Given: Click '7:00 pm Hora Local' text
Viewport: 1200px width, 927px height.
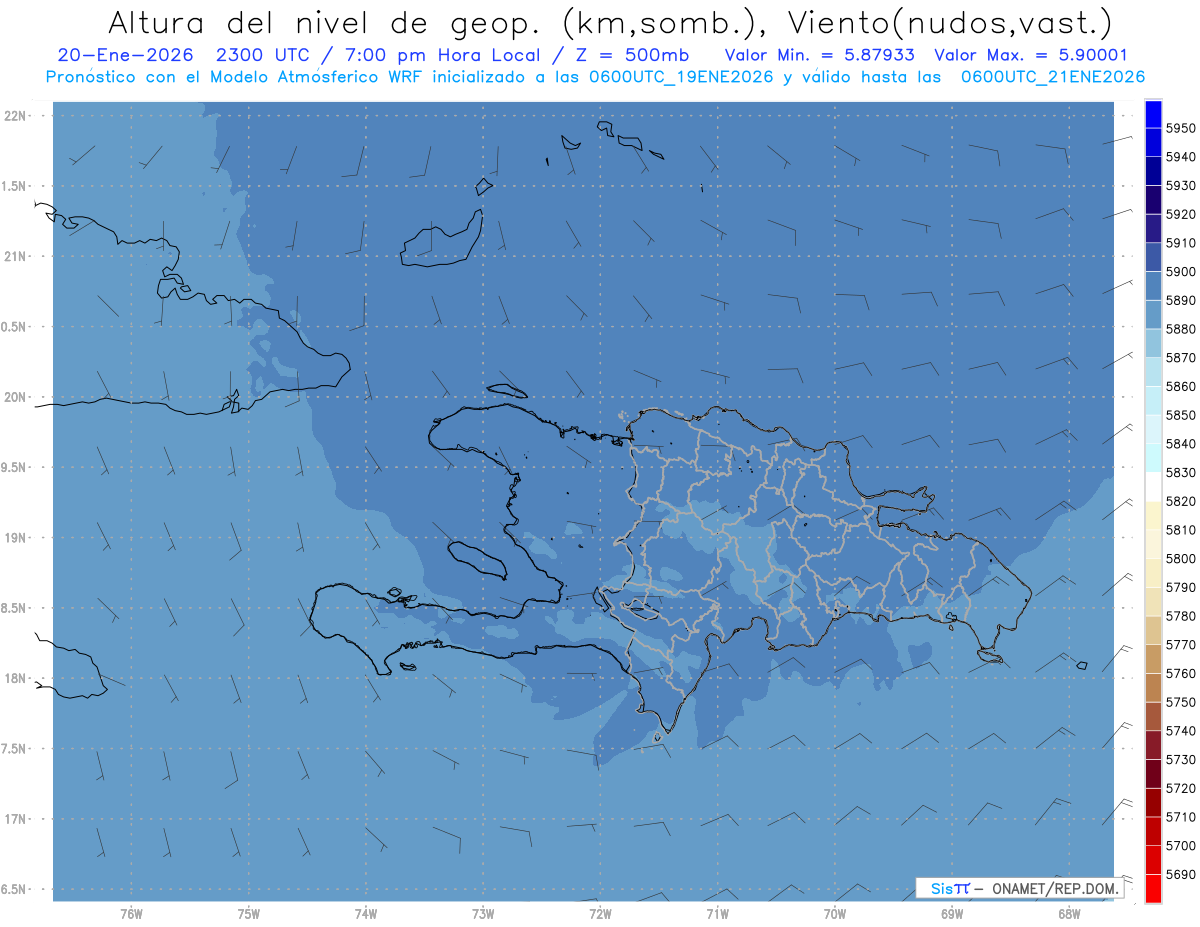Looking at the screenshot, I should 442,55.
